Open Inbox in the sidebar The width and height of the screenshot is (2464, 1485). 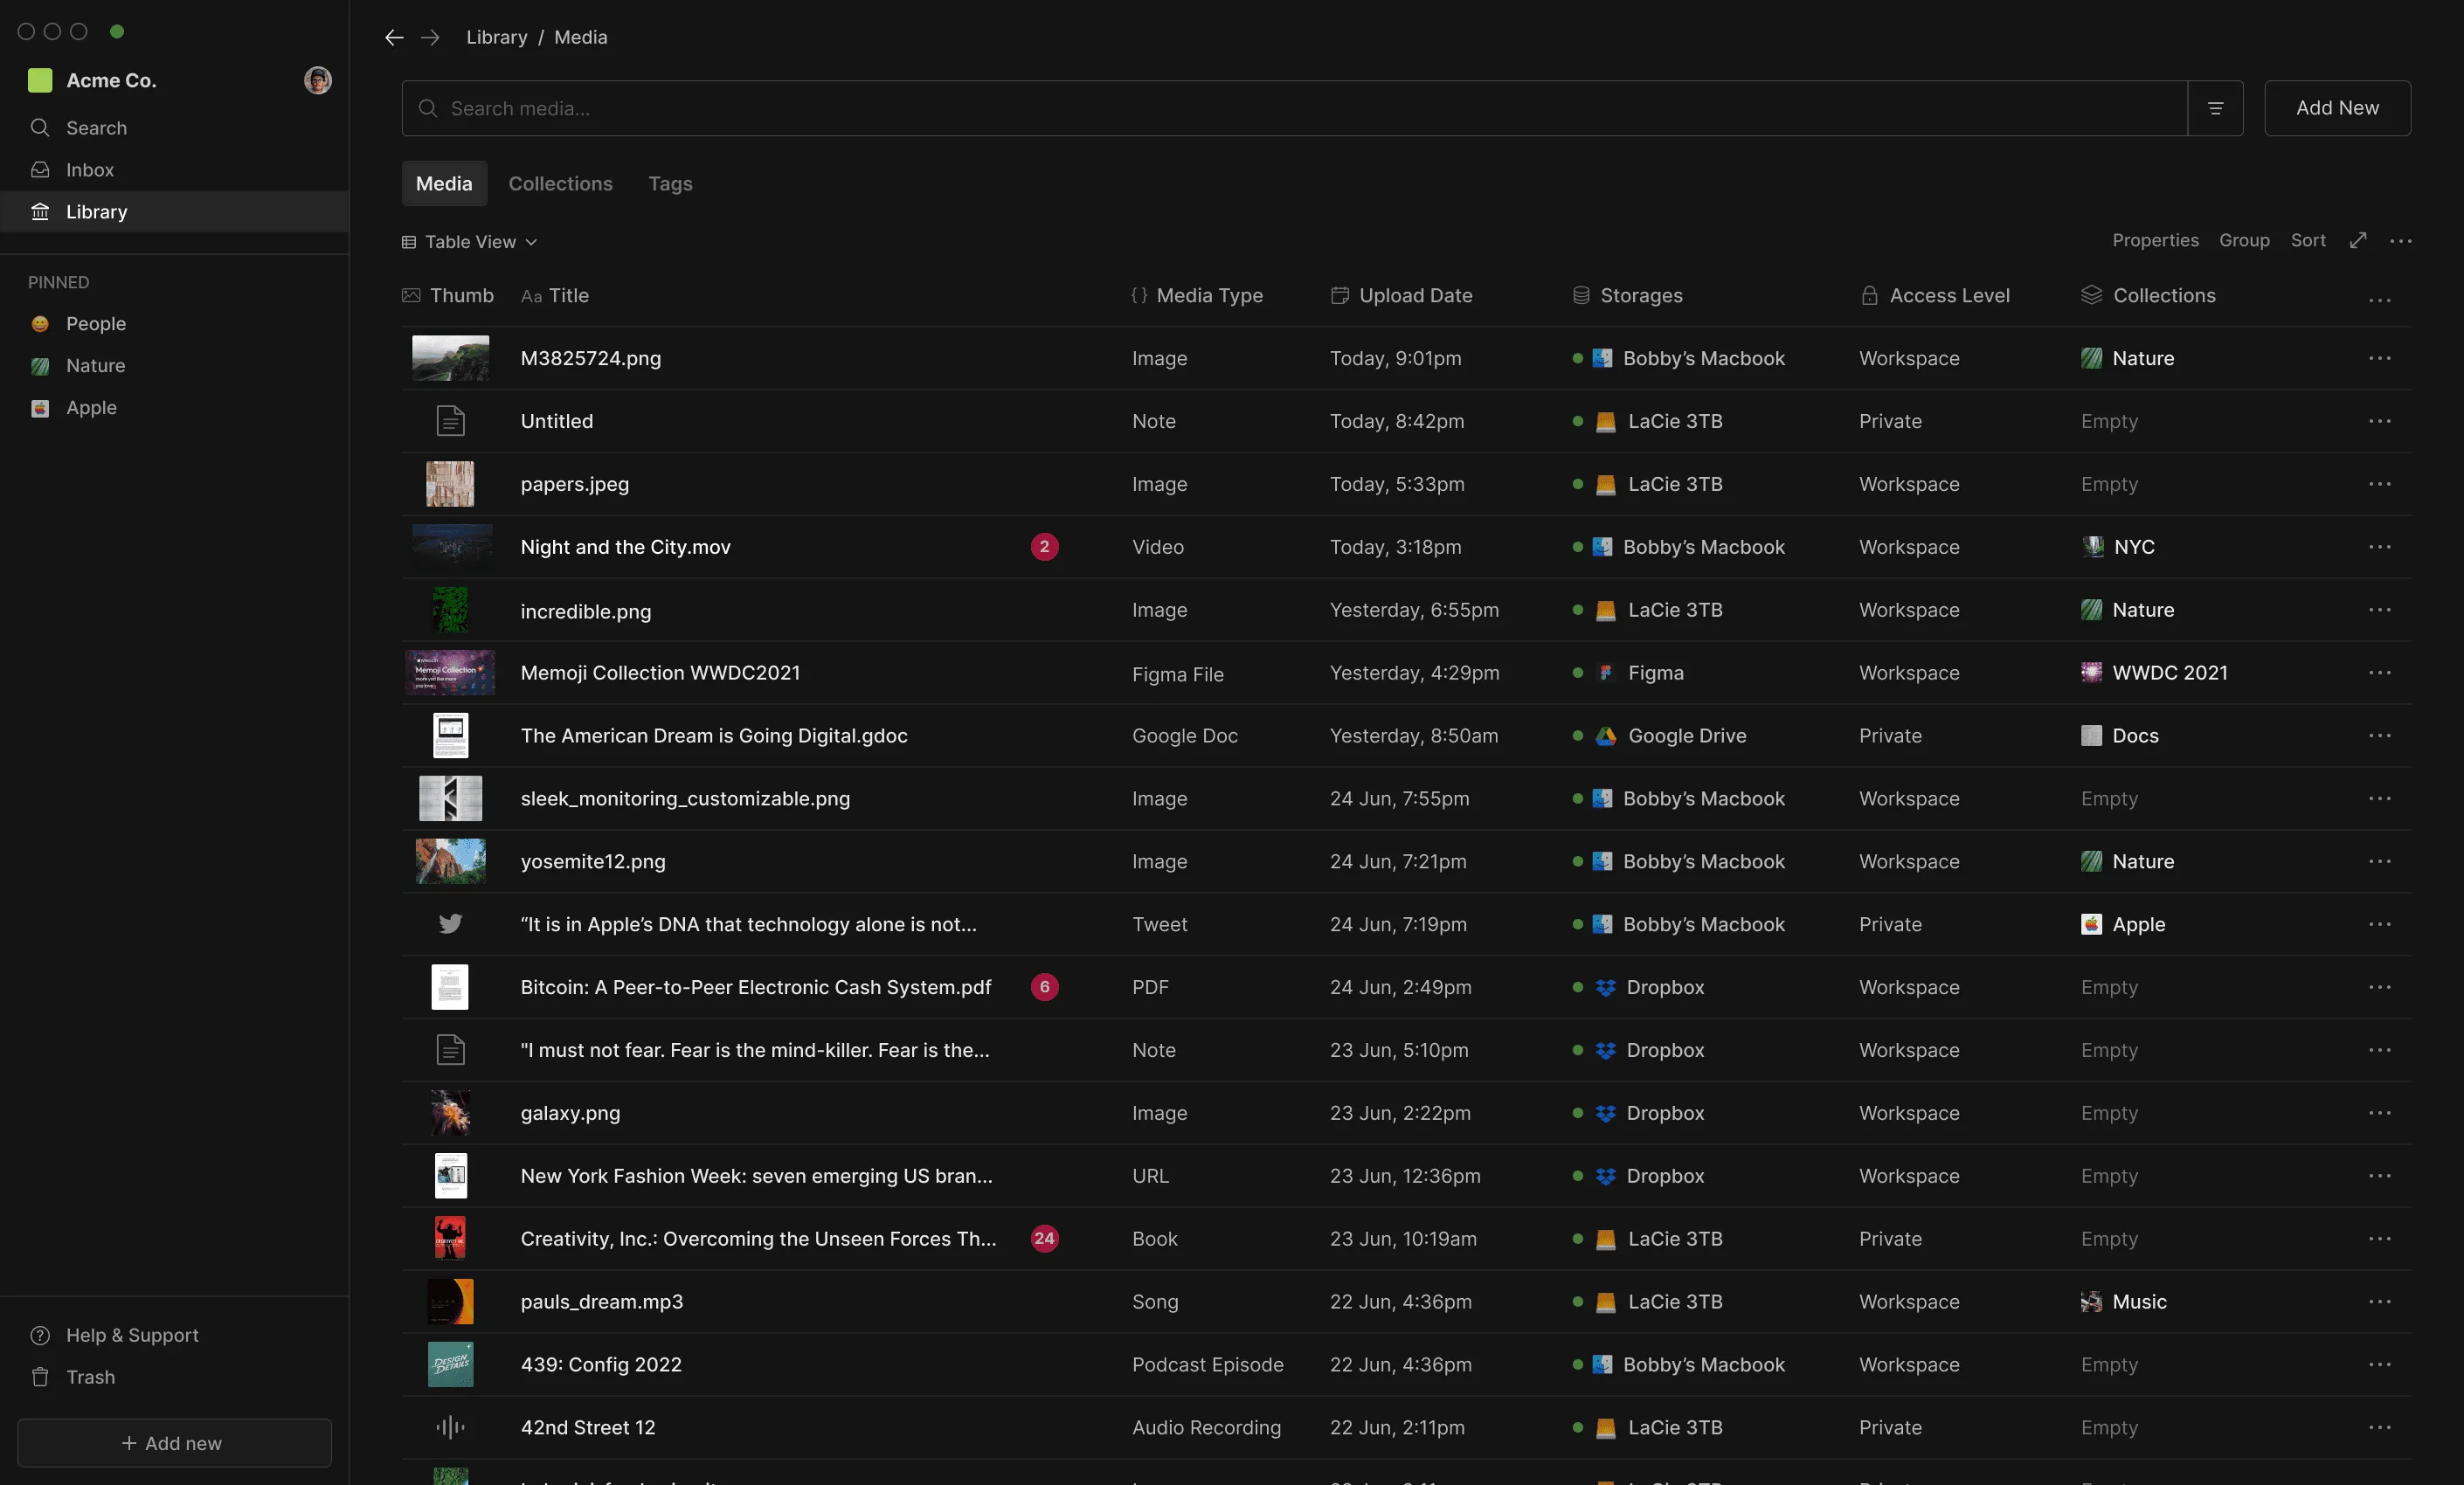(174, 170)
